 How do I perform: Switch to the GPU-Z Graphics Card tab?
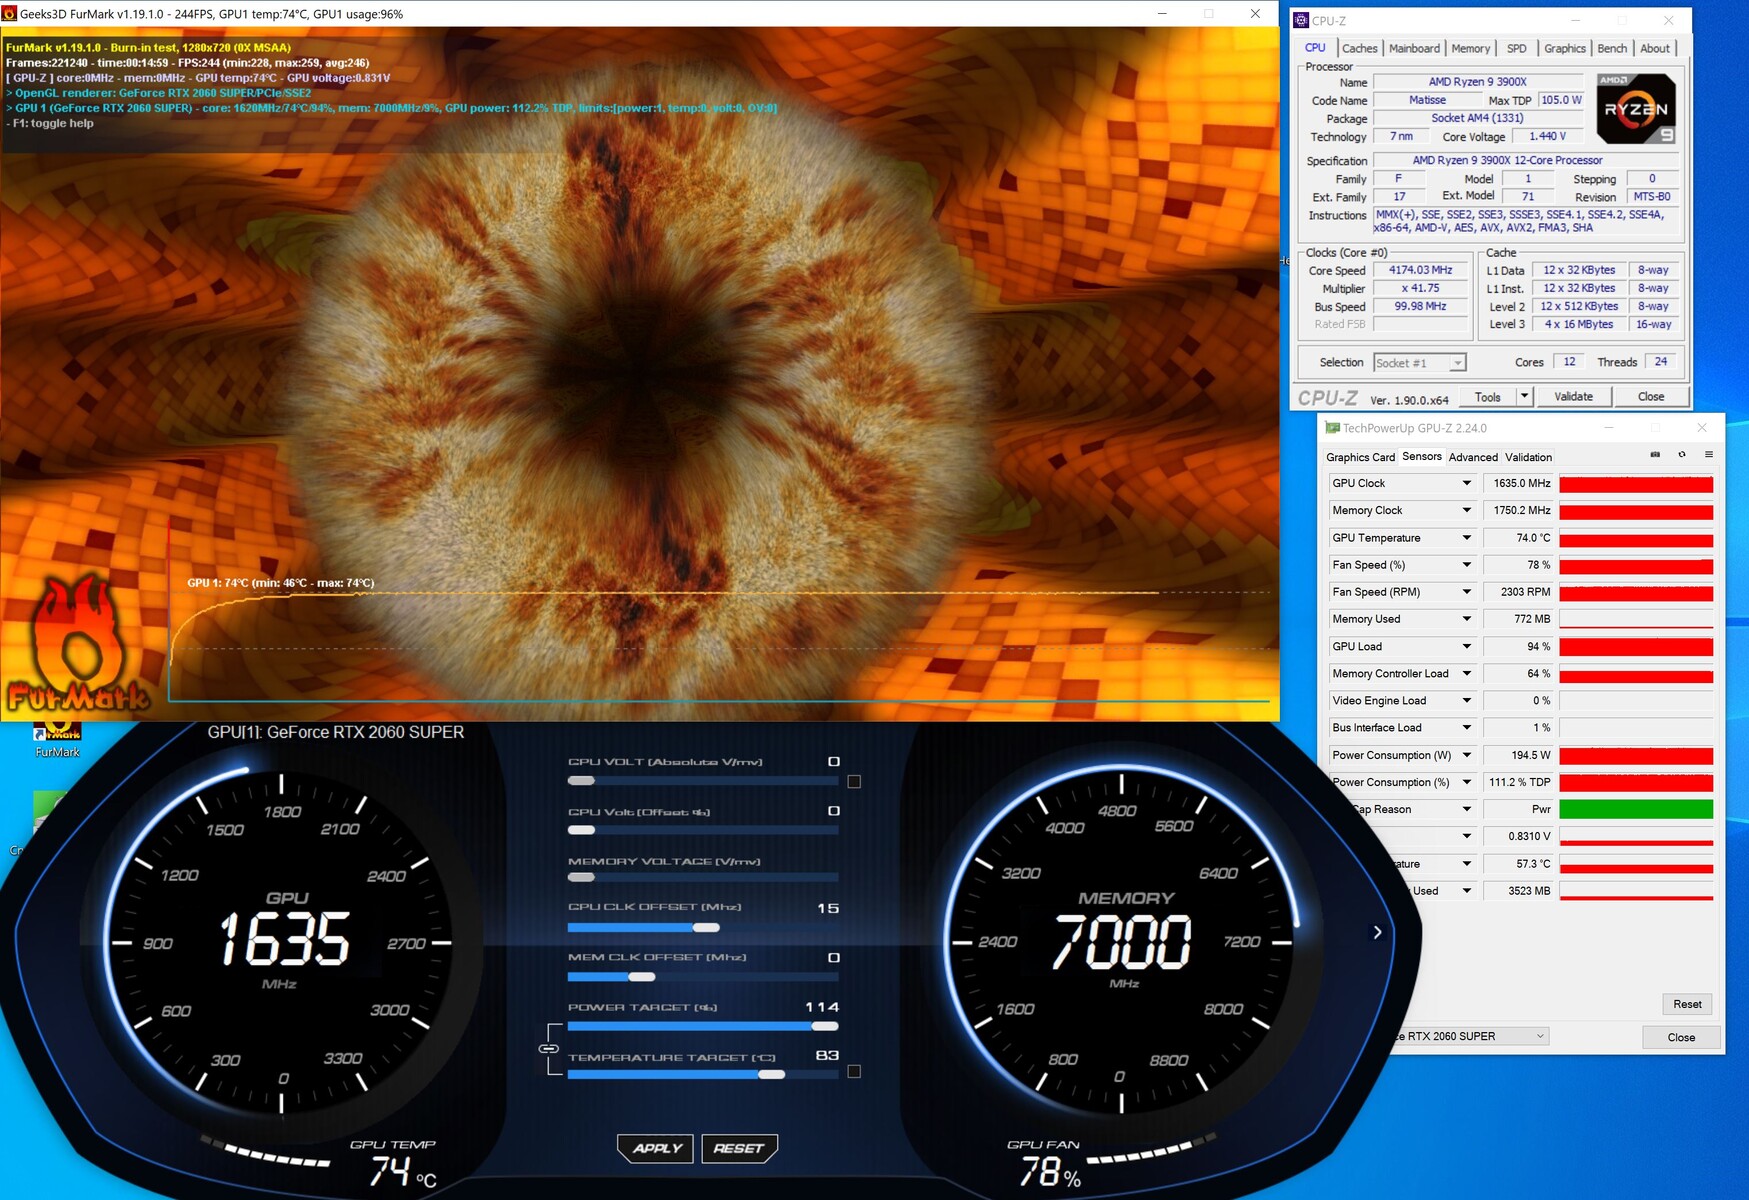(x=1360, y=457)
